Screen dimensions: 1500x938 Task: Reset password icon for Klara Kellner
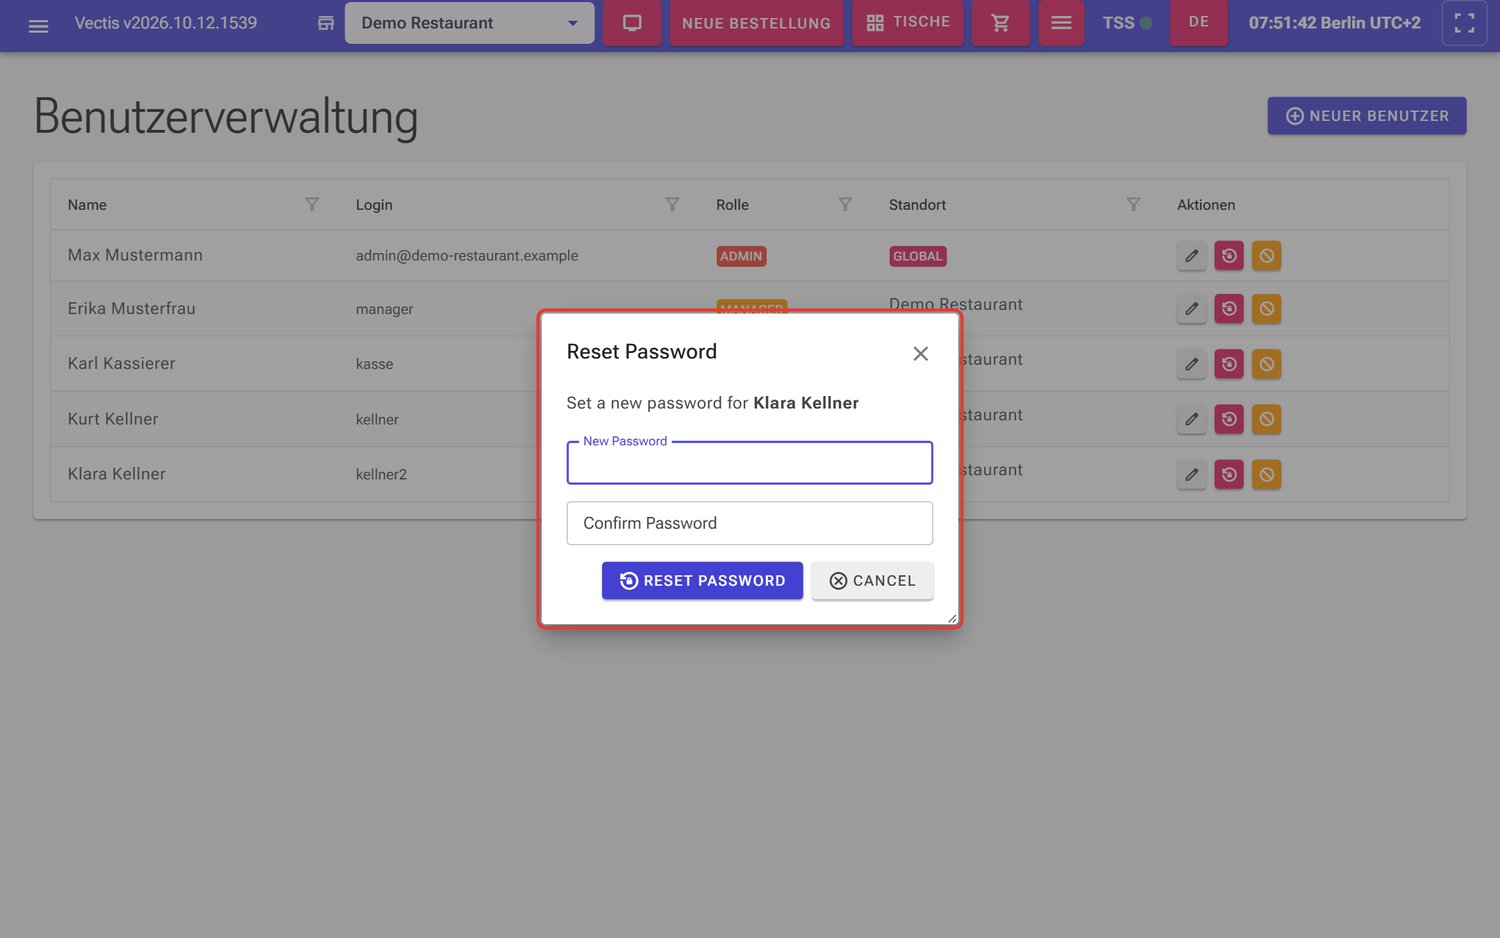coord(1229,474)
